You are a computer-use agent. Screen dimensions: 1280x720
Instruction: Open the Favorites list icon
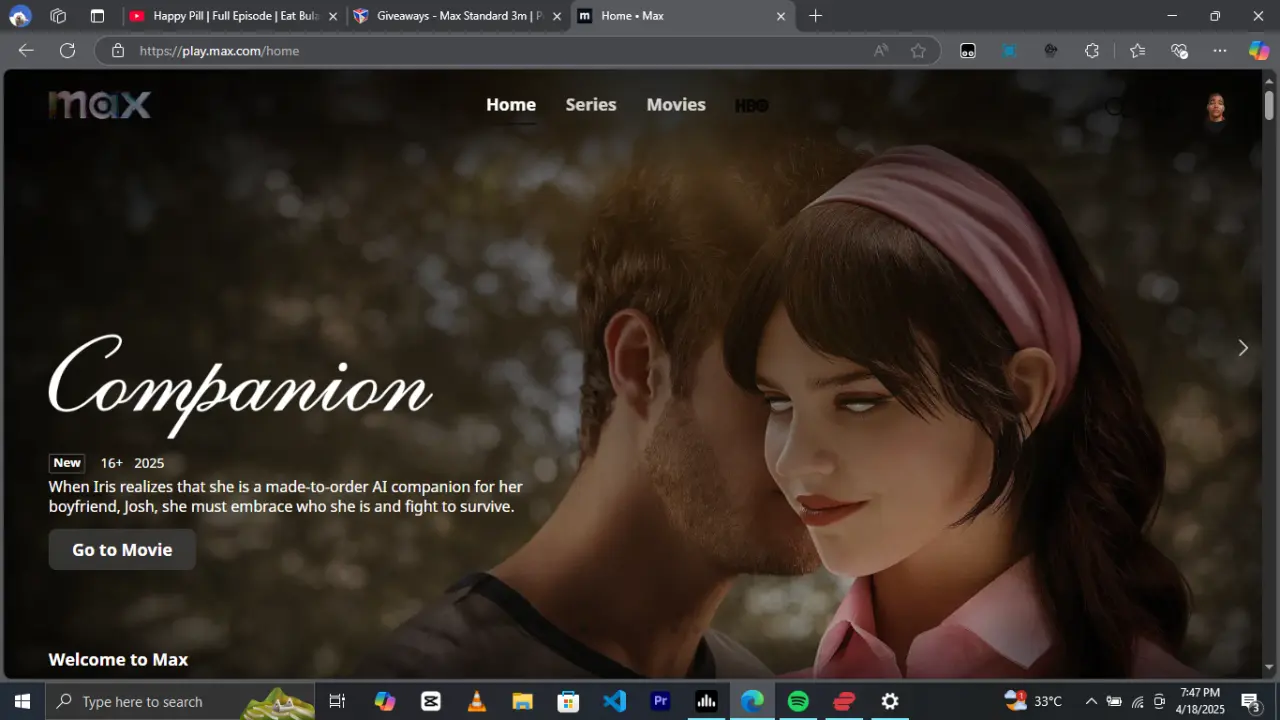(1137, 51)
